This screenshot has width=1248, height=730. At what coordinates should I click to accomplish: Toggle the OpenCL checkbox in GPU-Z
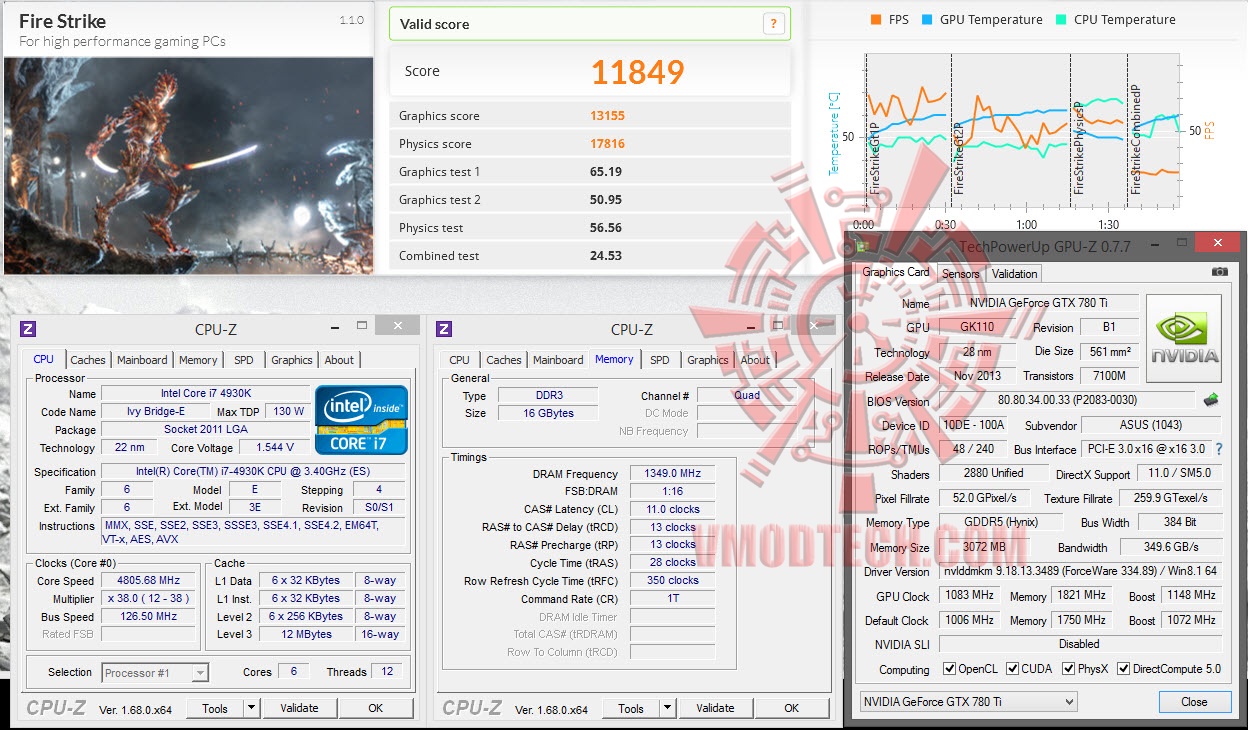pos(950,669)
